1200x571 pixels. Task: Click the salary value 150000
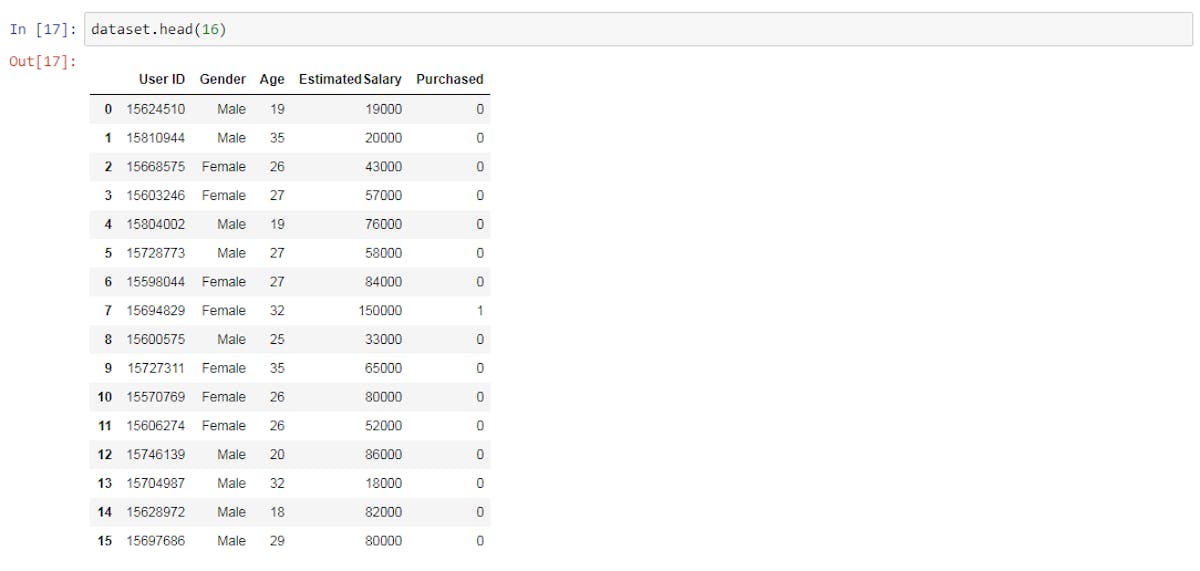(x=380, y=311)
